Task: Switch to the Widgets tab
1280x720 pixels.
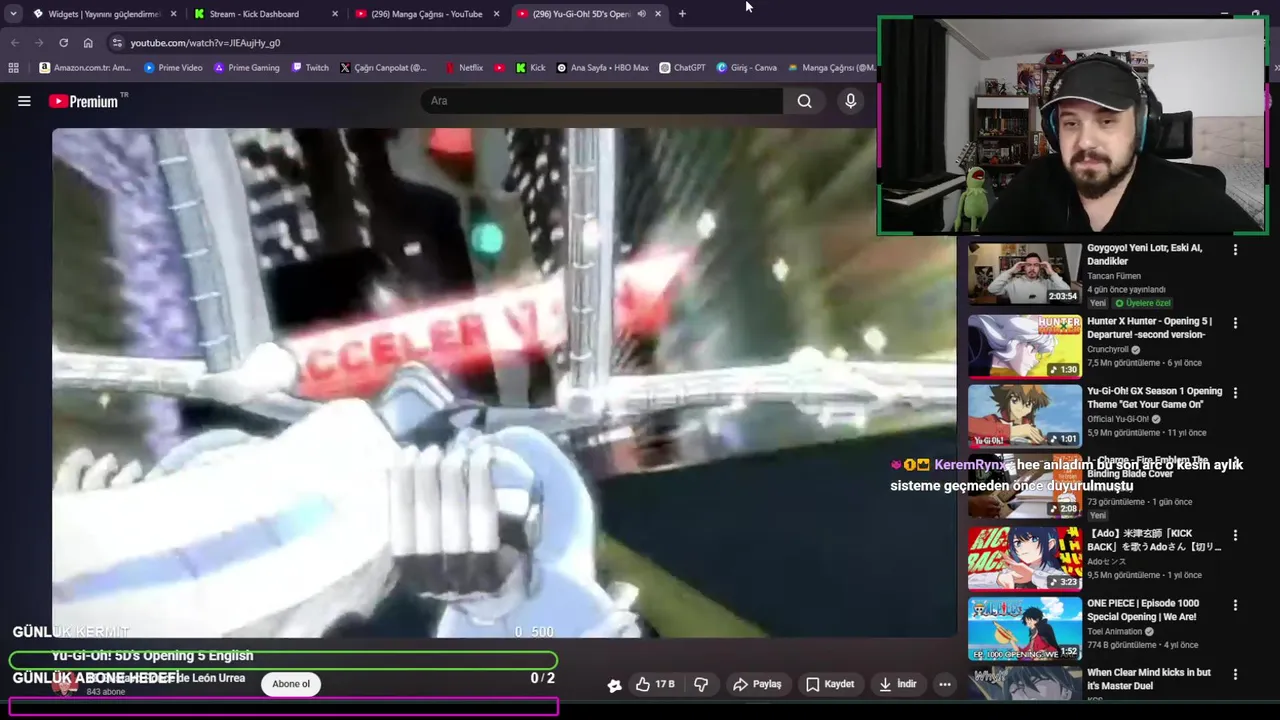Action: click(103, 14)
